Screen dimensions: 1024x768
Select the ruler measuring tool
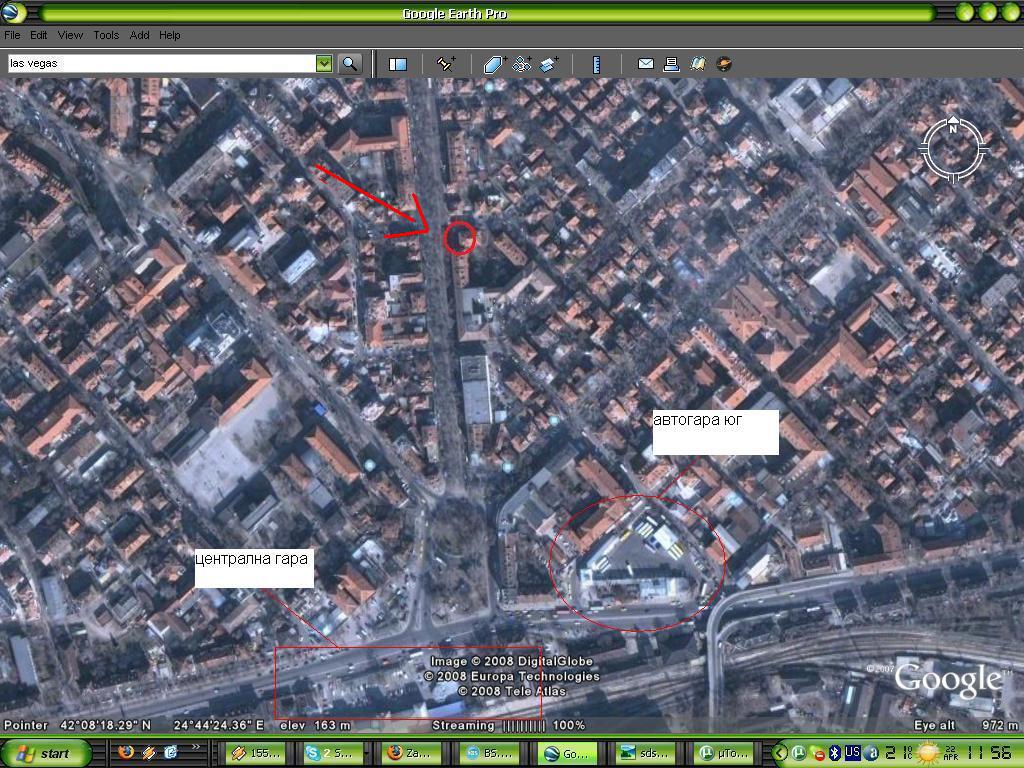point(596,64)
